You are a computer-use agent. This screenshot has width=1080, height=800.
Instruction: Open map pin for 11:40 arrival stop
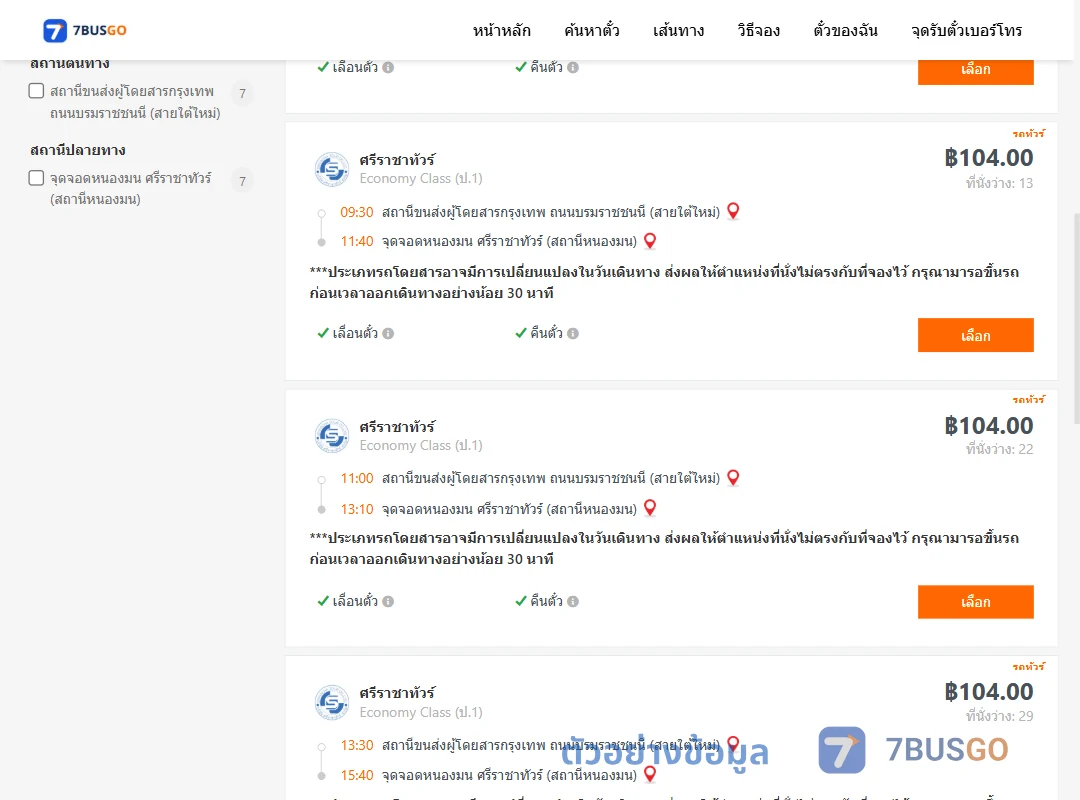click(650, 240)
